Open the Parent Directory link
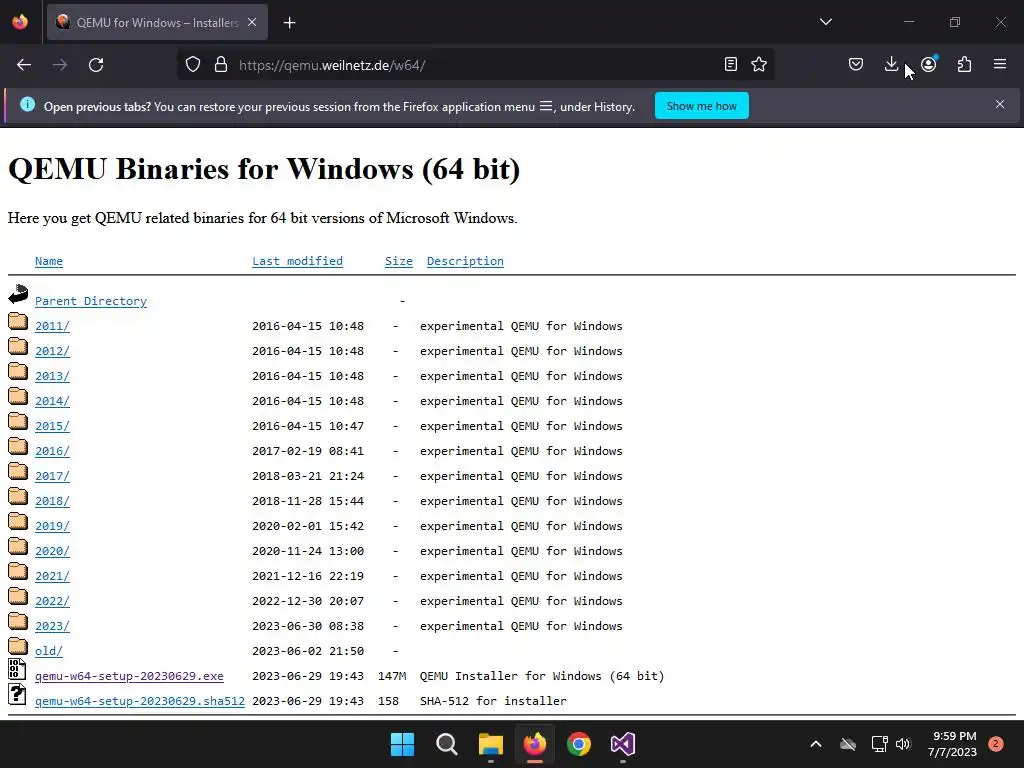1024x768 pixels. click(x=91, y=301)
